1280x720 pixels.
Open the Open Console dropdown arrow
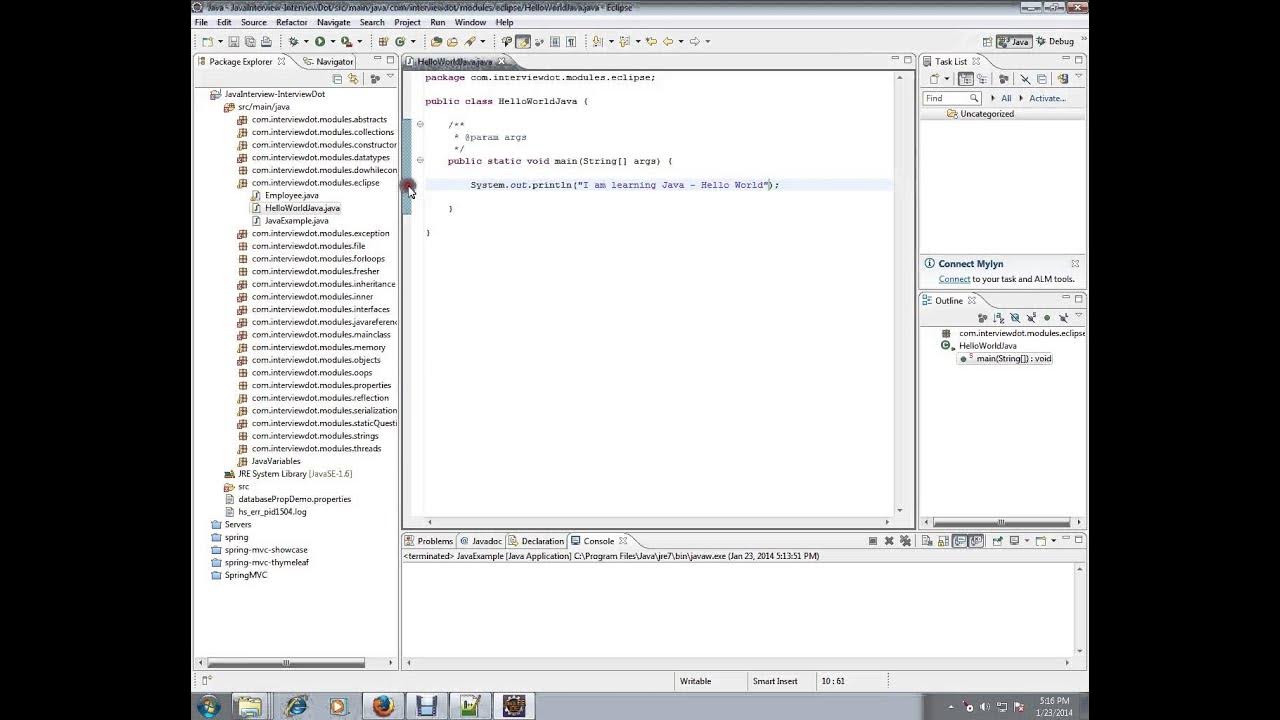[1053, 541]
